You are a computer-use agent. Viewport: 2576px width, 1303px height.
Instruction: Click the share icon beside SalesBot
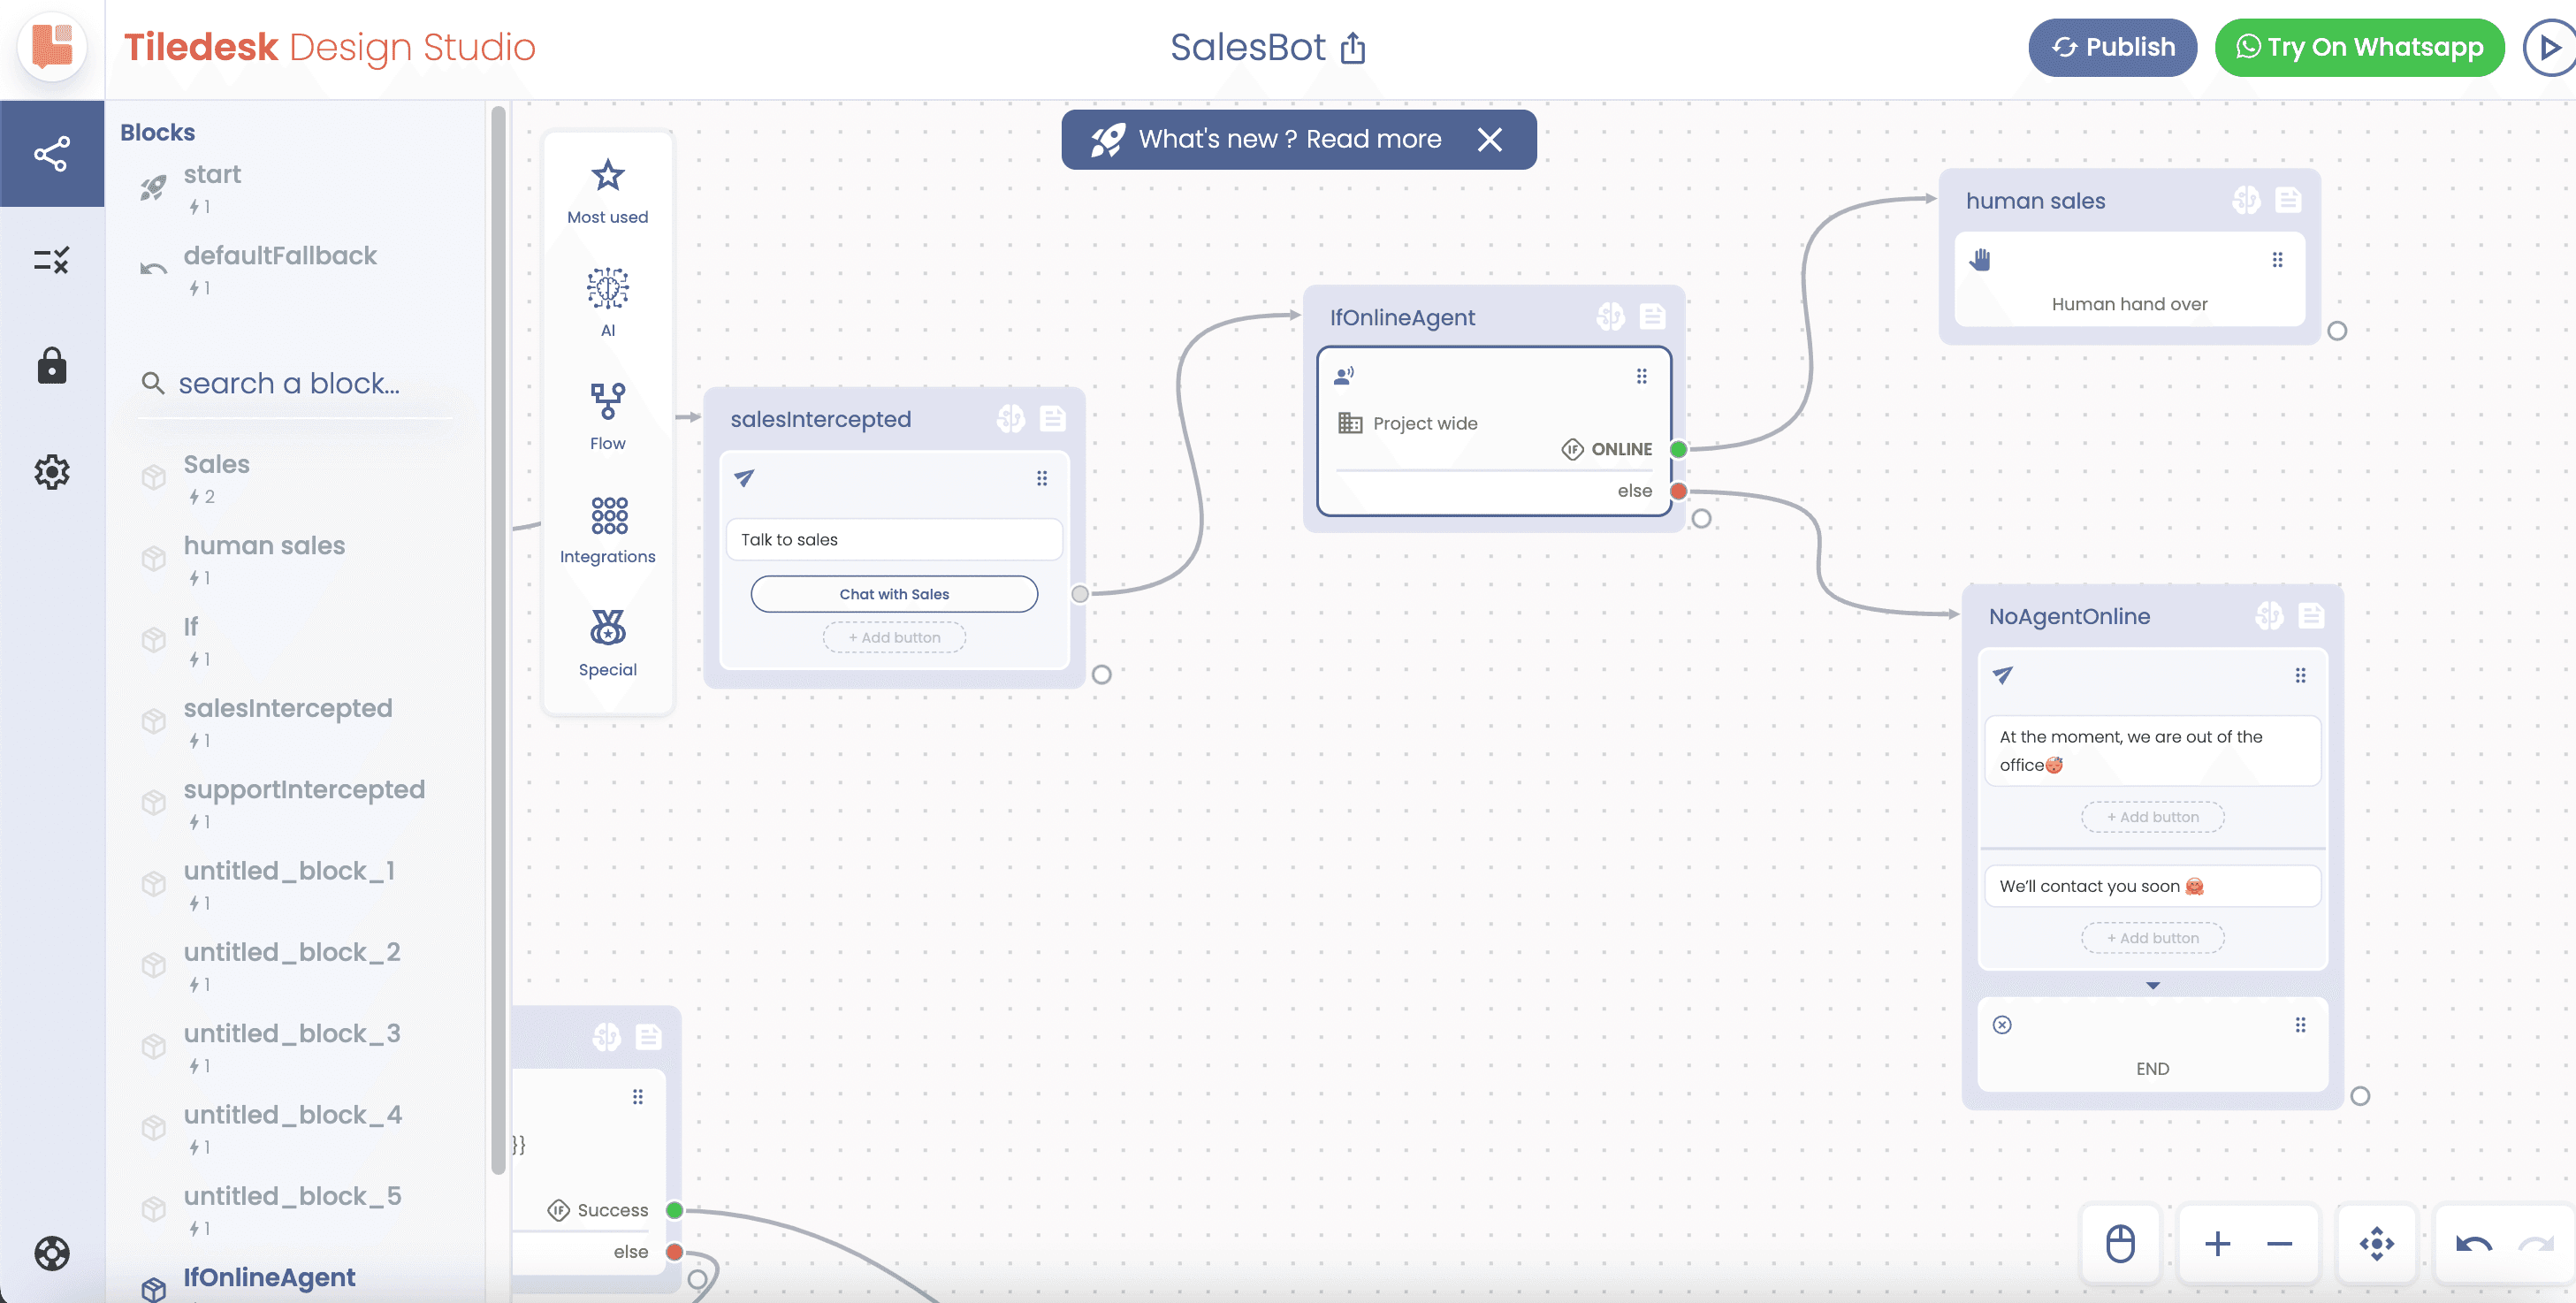point(1353,47)
